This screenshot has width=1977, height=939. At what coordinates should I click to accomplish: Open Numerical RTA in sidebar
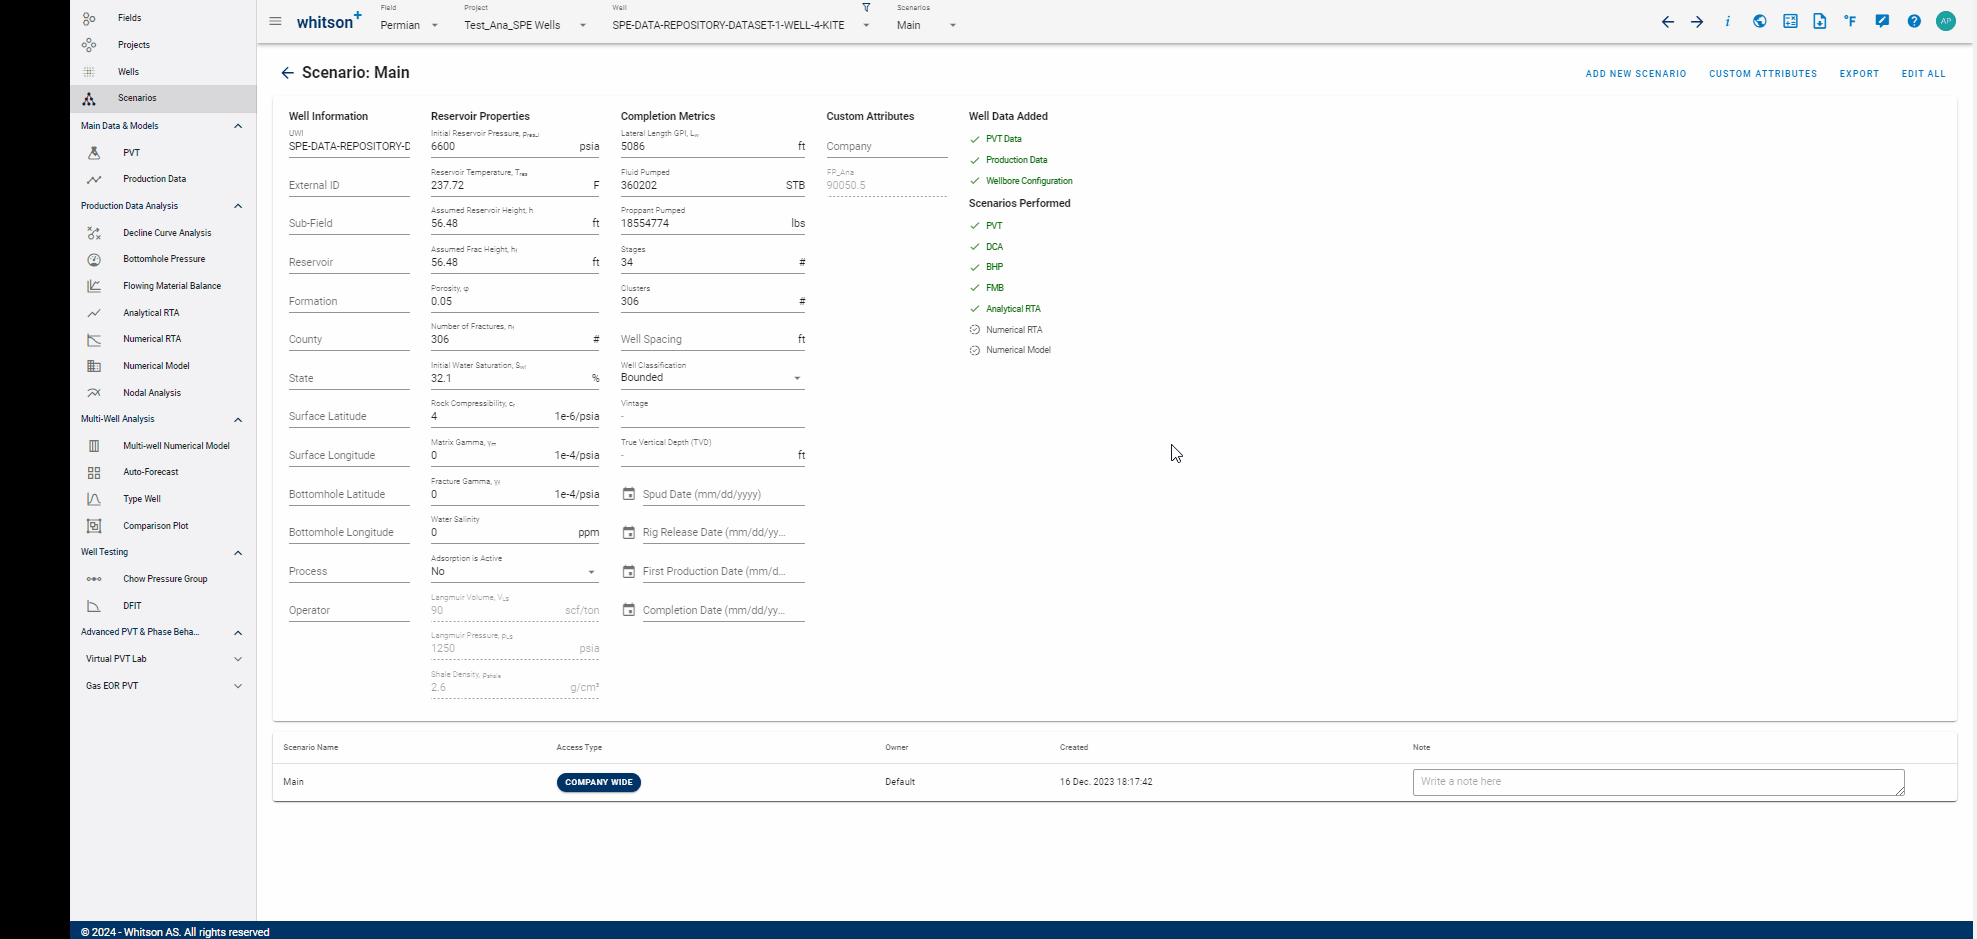click(x=163, y=339)
